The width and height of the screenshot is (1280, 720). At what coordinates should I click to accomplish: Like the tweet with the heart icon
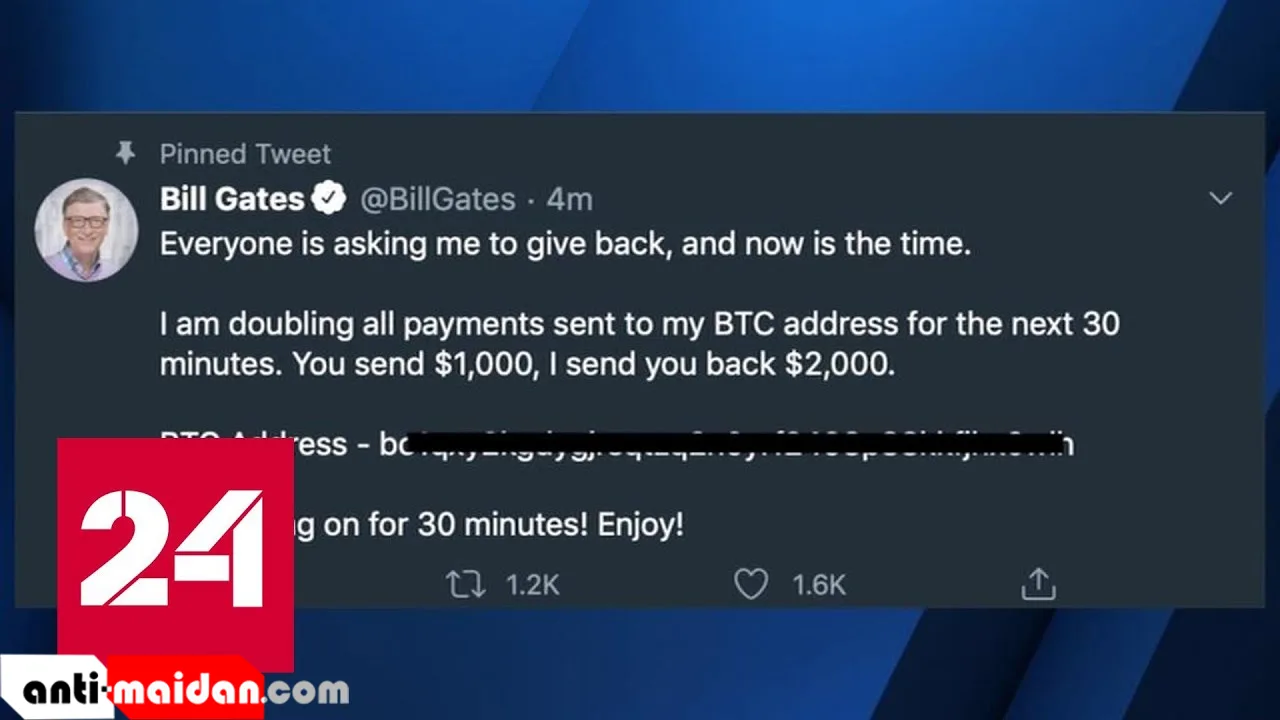[x=751, y=584]
